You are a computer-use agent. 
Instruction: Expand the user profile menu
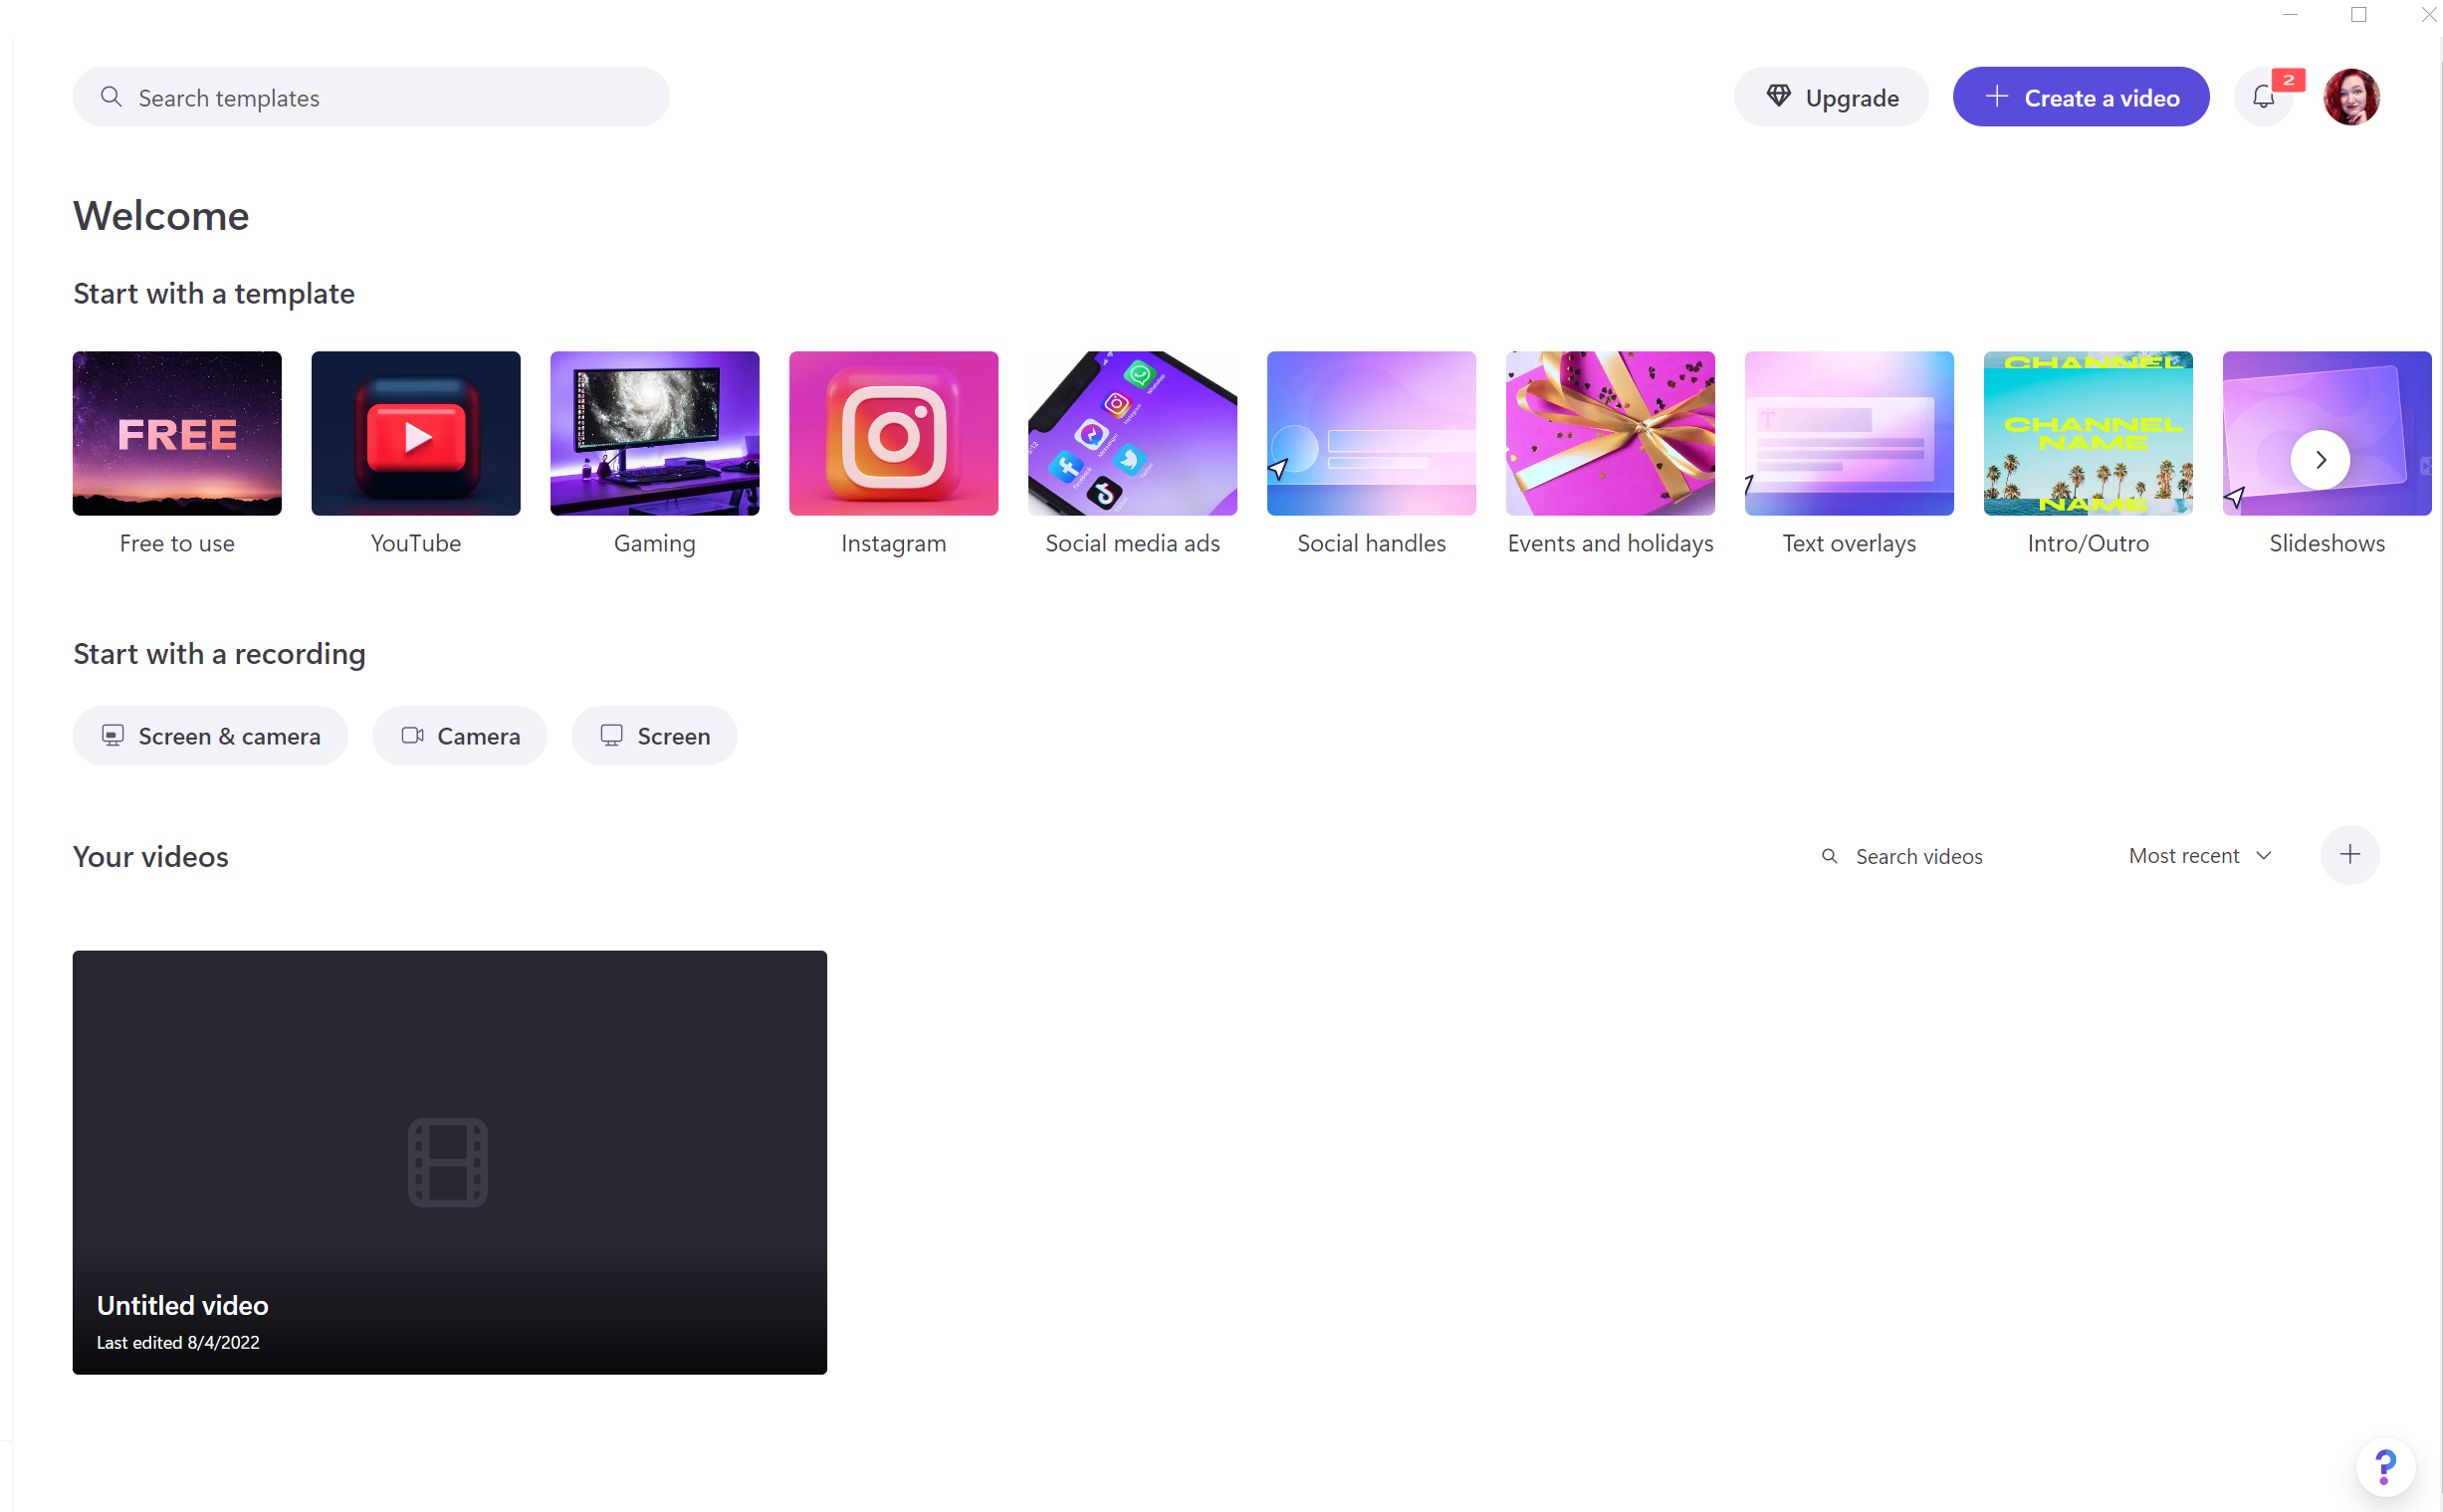pos(2352,96)
